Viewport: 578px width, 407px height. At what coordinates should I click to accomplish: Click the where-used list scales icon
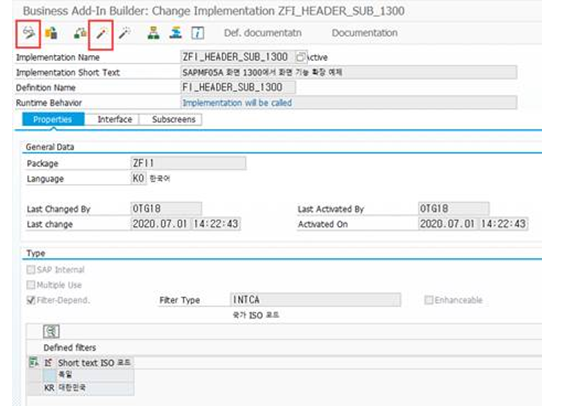click(80, 33)
